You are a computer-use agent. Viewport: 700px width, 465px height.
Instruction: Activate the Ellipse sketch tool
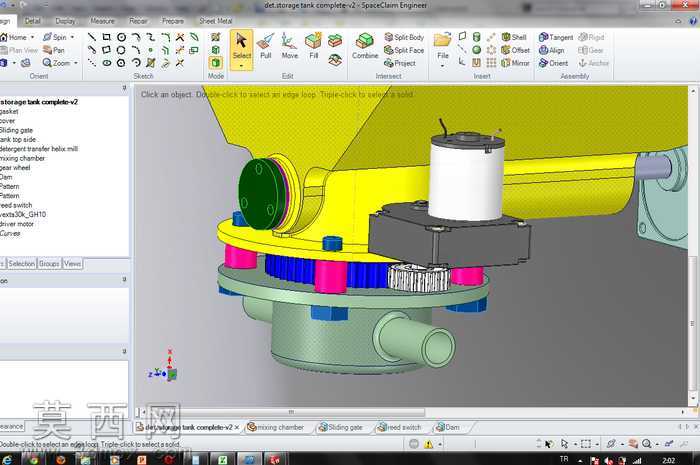click(x=107, y=63)
